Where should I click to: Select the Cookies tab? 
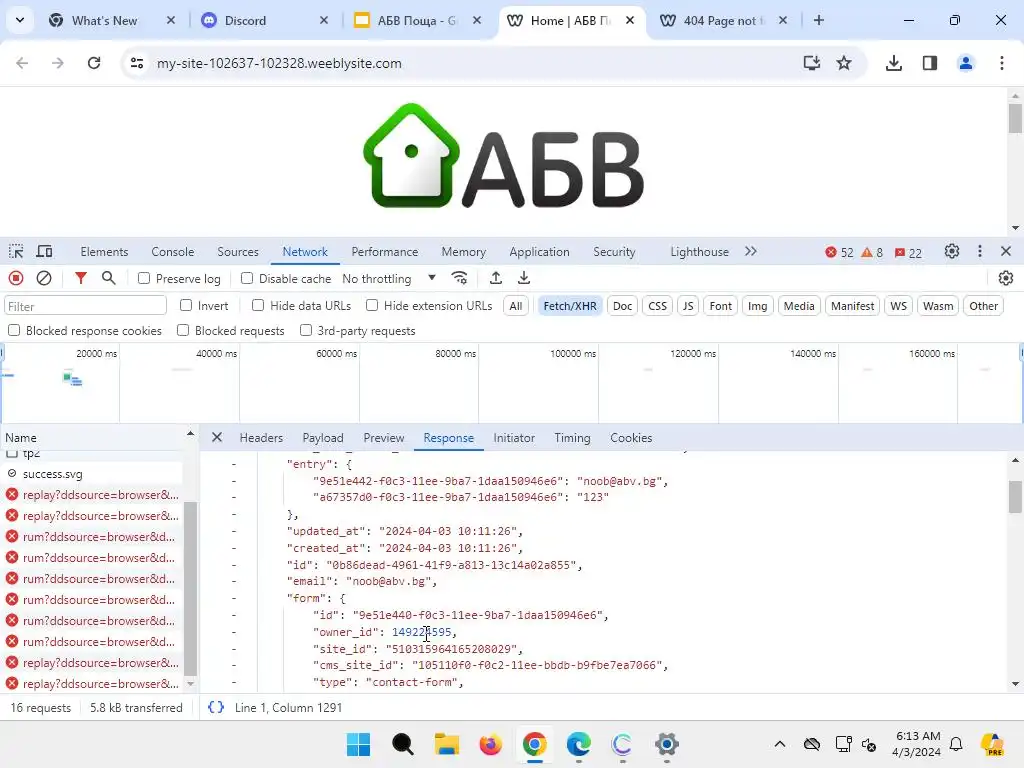pos(631,438)
